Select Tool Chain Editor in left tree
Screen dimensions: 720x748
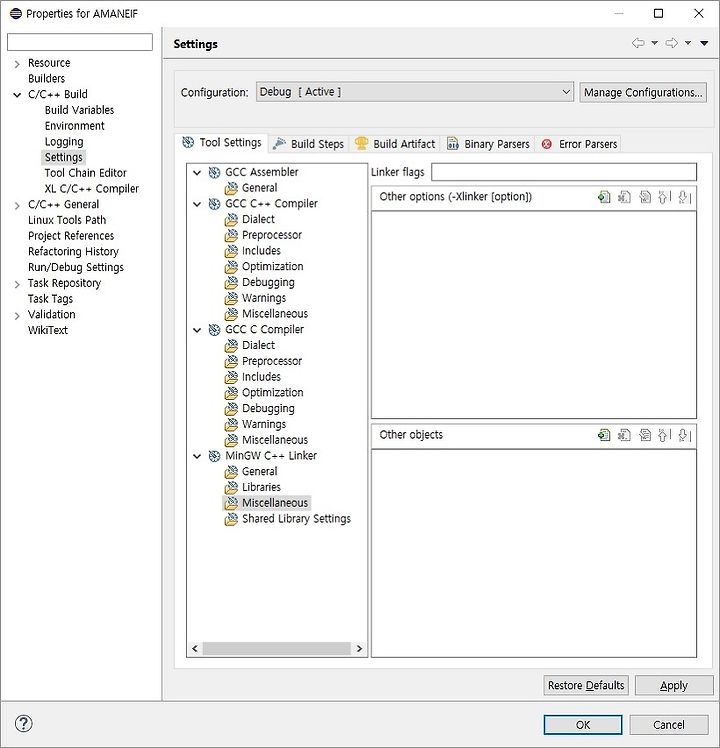coord(85,173)
